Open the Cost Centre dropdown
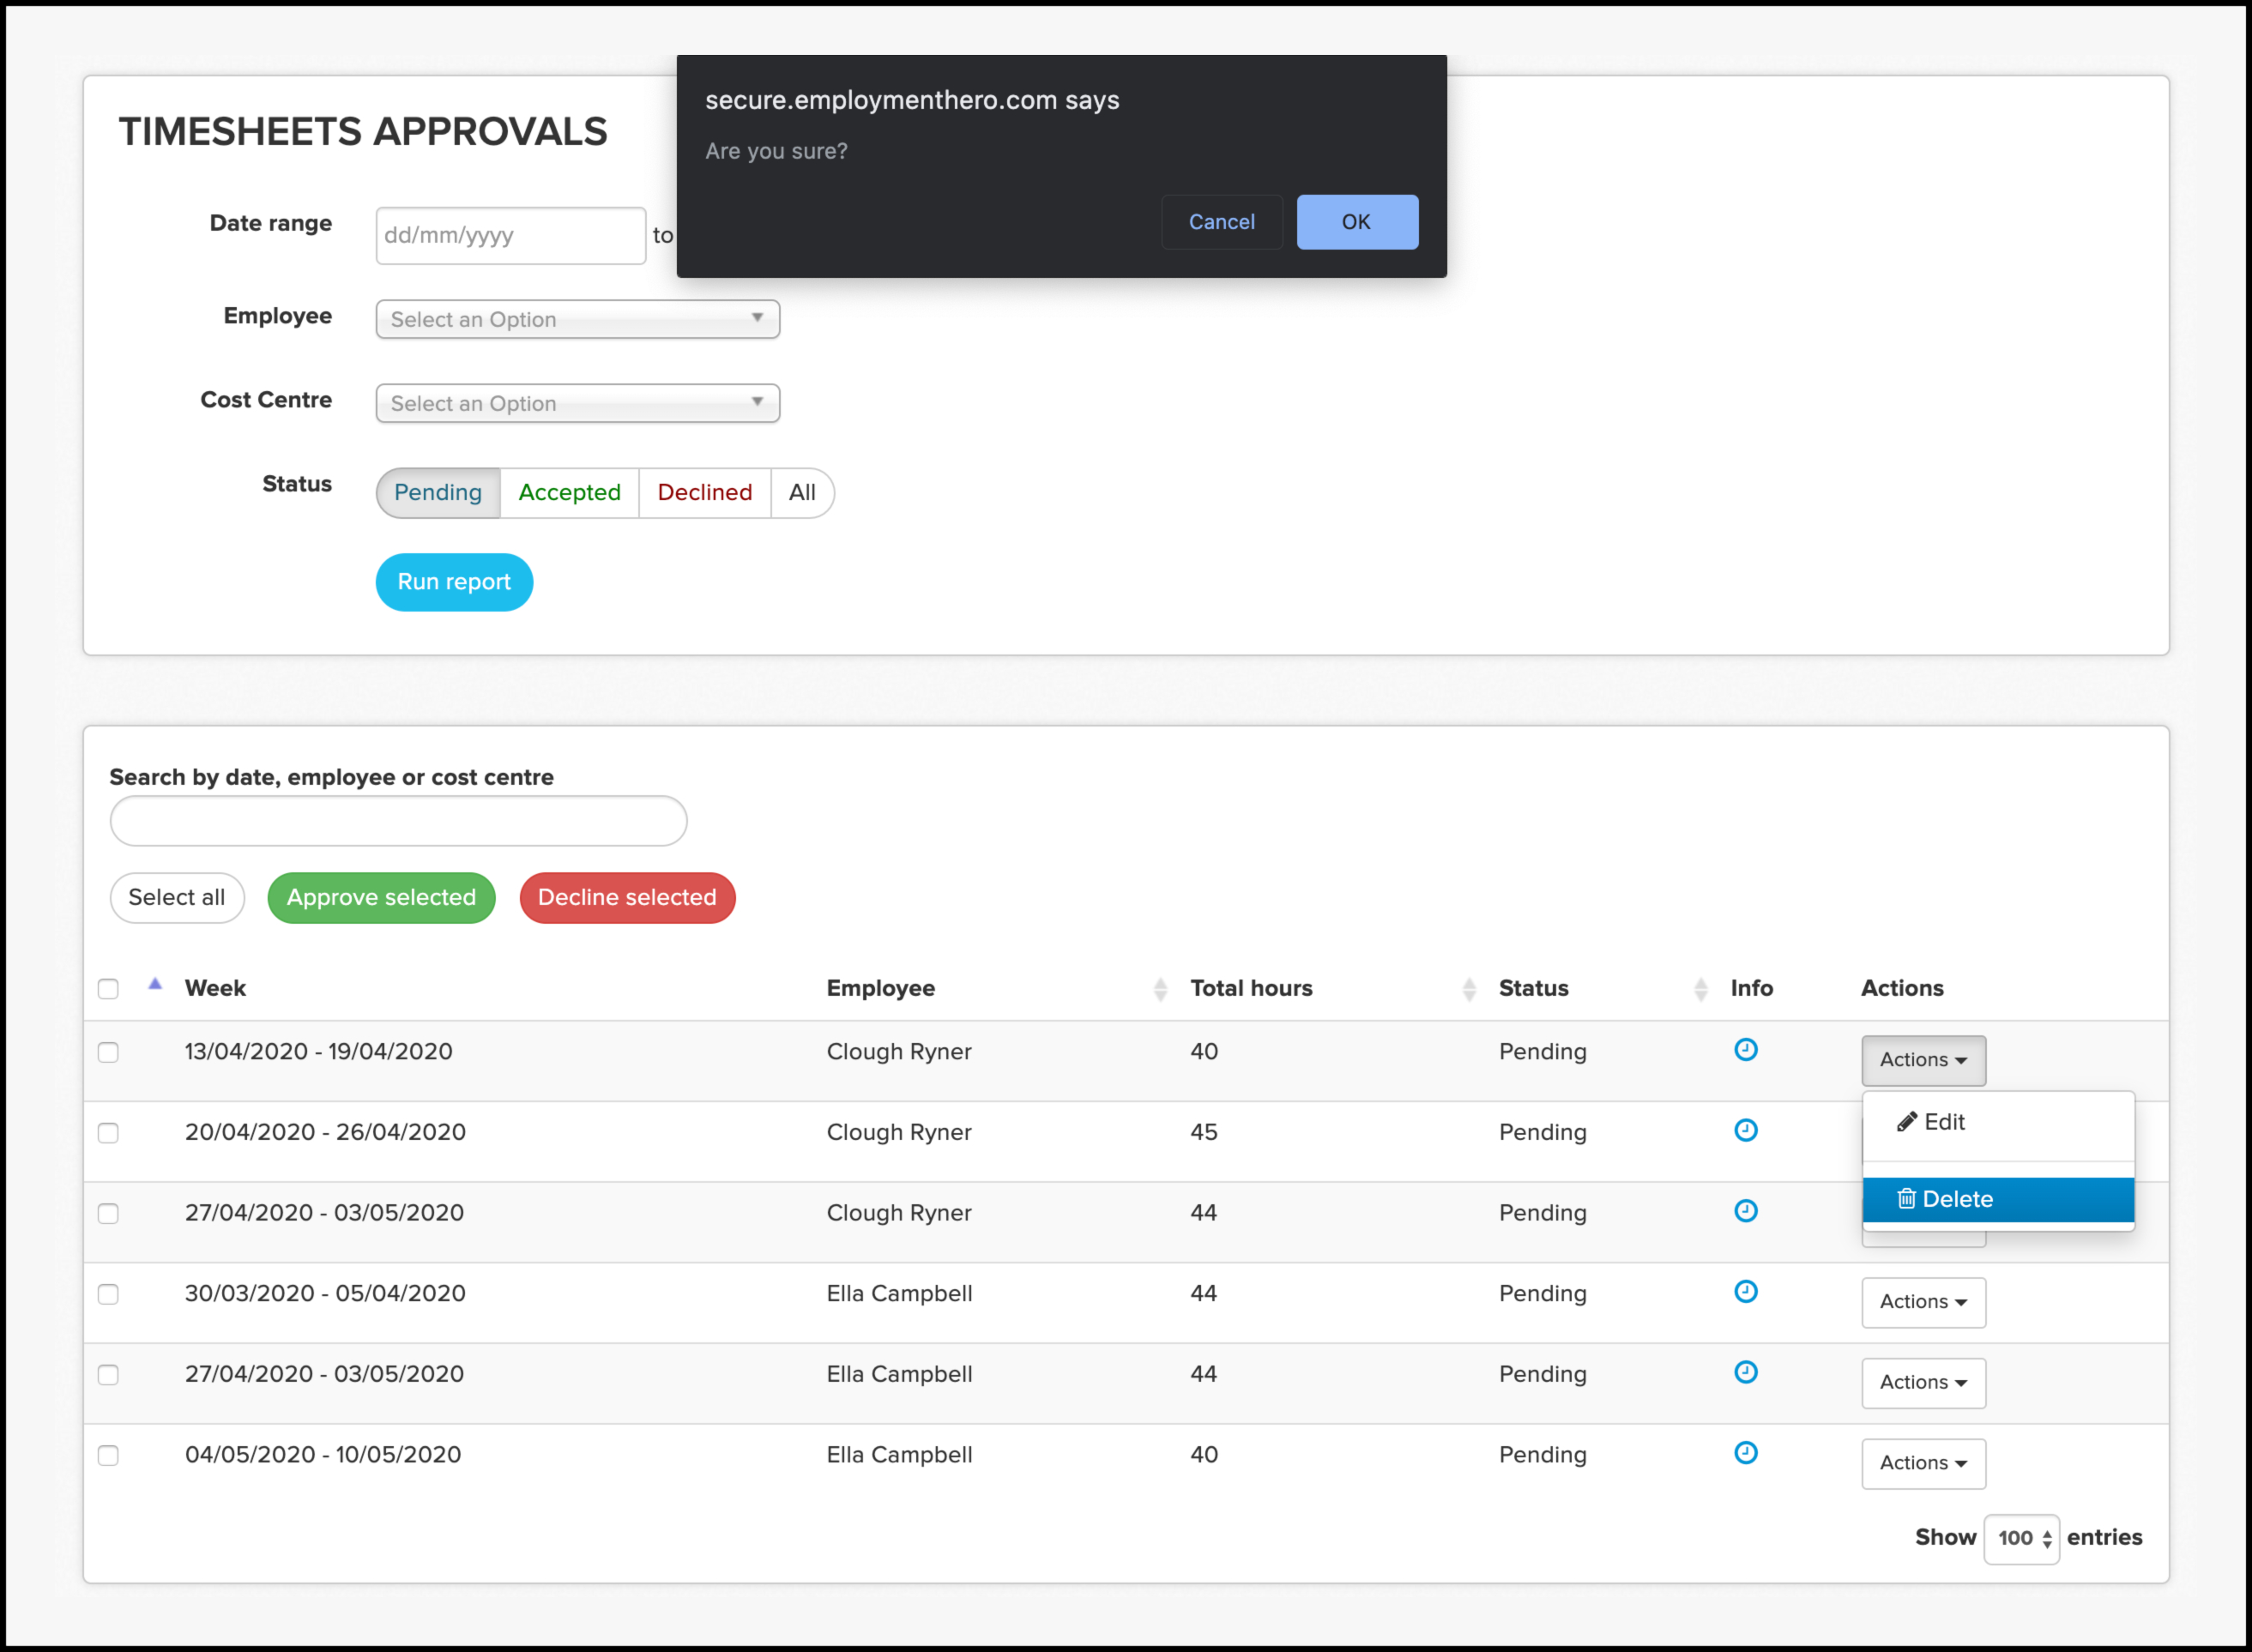2252x1652 pixels. click(x=577, y=403)
